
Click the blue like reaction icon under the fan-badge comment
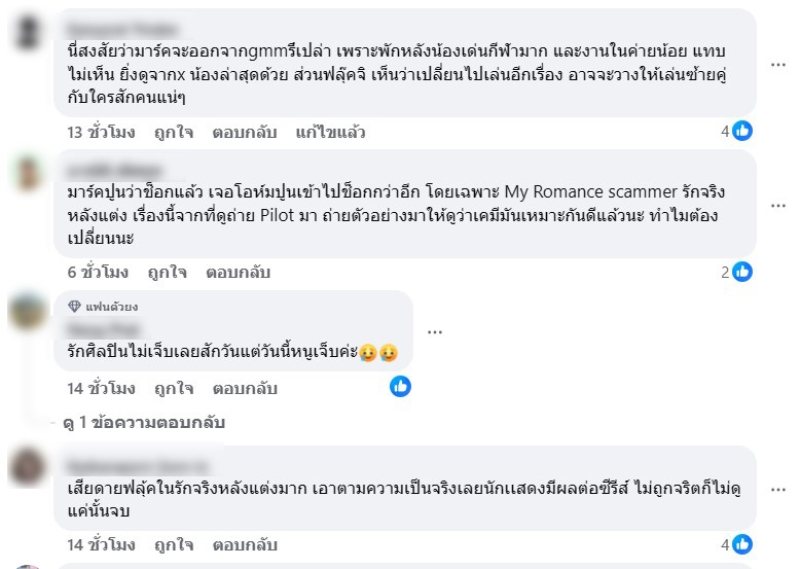pos(400,386)
